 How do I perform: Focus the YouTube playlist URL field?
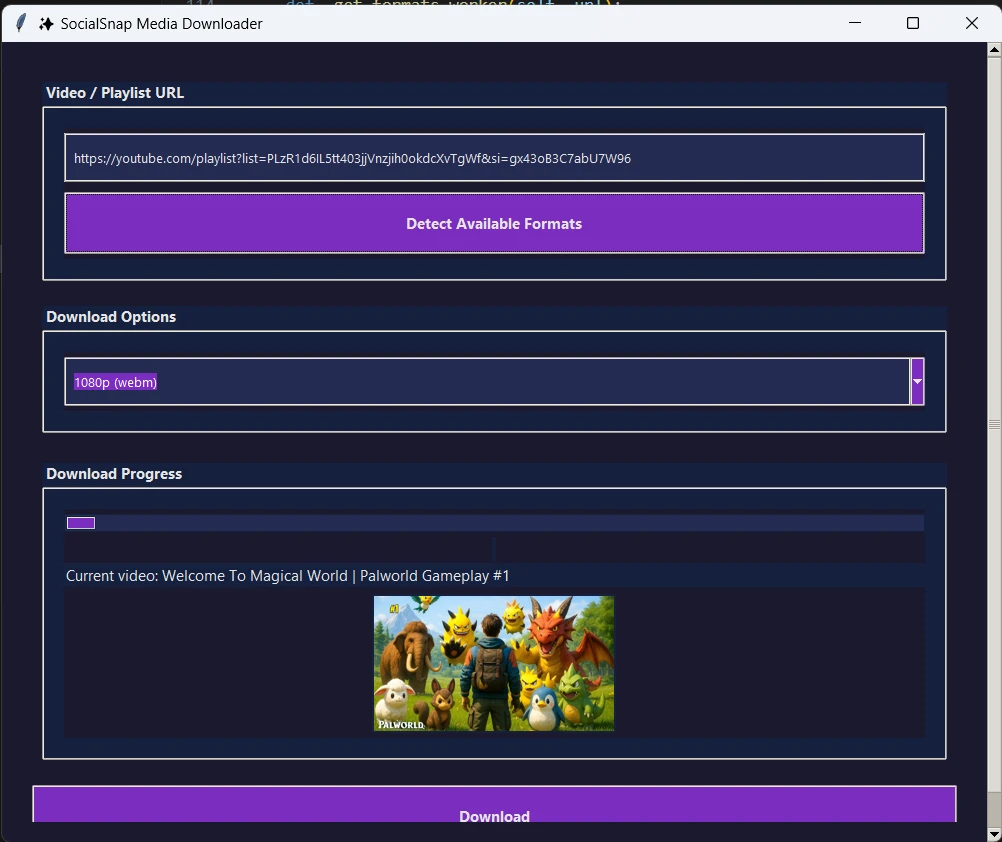494,158
